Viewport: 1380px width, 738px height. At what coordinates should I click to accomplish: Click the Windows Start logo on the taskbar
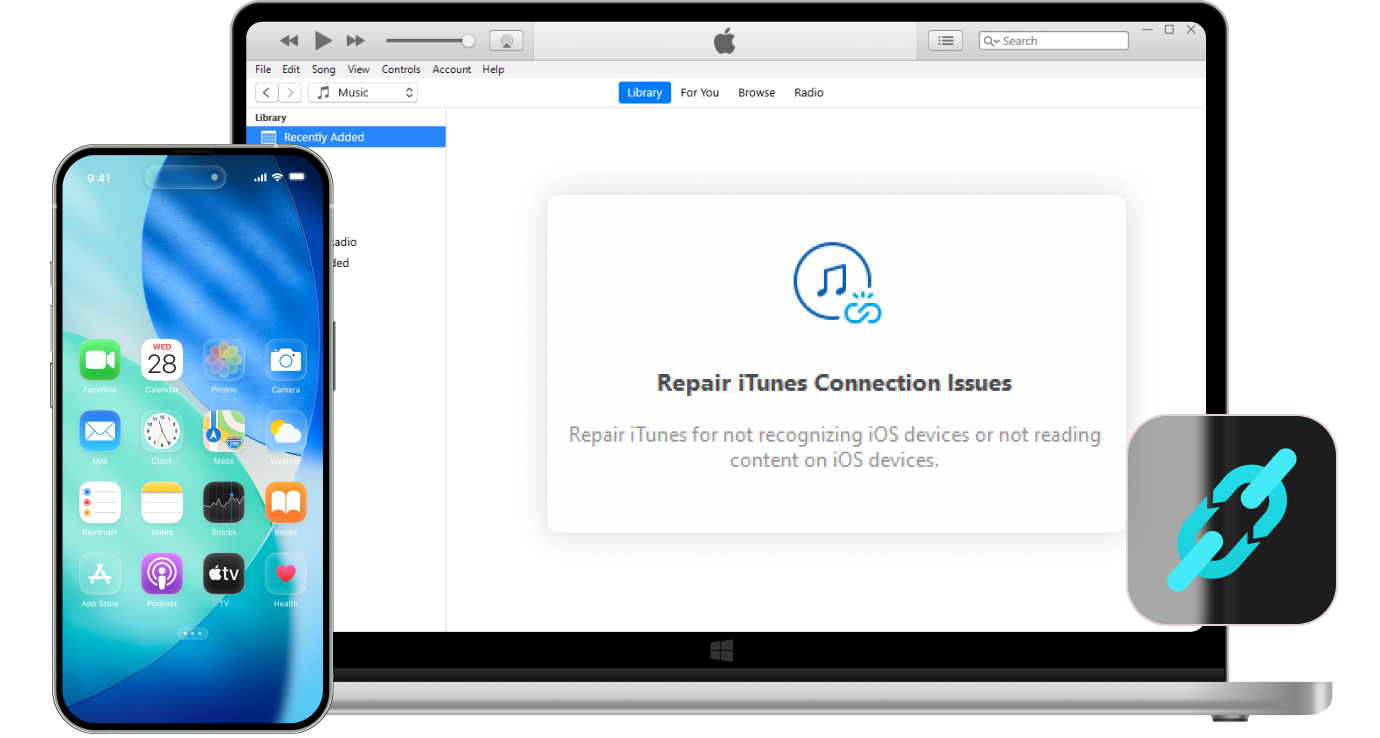click(x=722, y=650)
